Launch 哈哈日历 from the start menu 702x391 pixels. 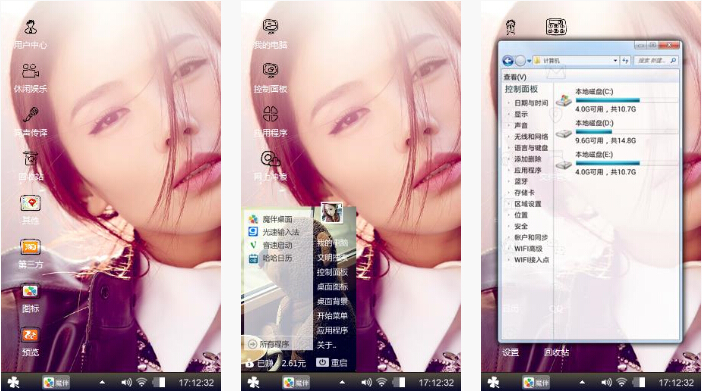pyautogui.click(x=270, y=258)
